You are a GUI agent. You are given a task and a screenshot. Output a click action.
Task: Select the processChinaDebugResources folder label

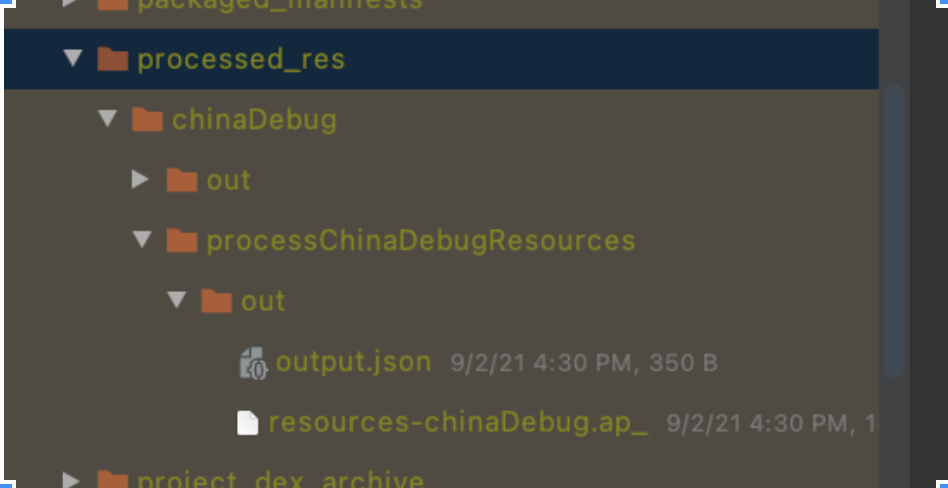point(420,241)
